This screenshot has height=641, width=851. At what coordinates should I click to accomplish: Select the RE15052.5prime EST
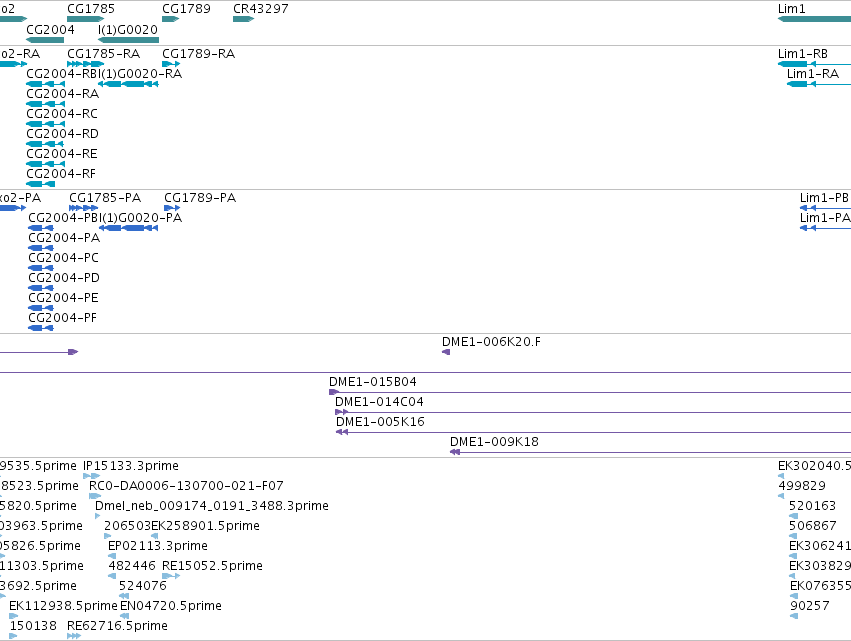click(171, 576)
